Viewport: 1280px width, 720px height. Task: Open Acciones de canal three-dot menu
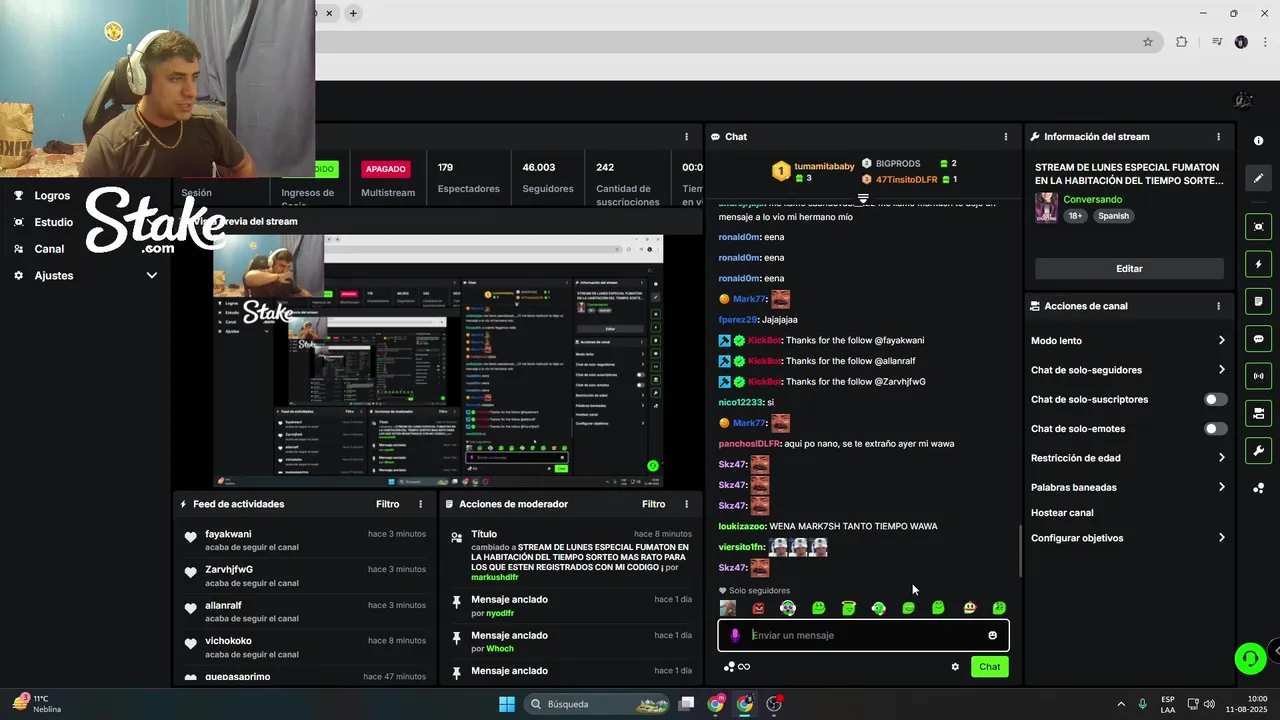(1218, 306)
